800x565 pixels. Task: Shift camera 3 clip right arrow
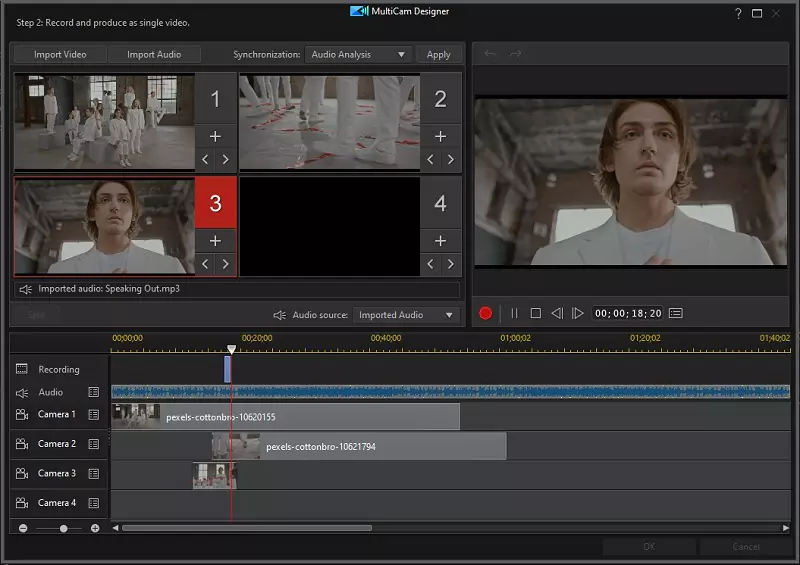tap(226, 264)
